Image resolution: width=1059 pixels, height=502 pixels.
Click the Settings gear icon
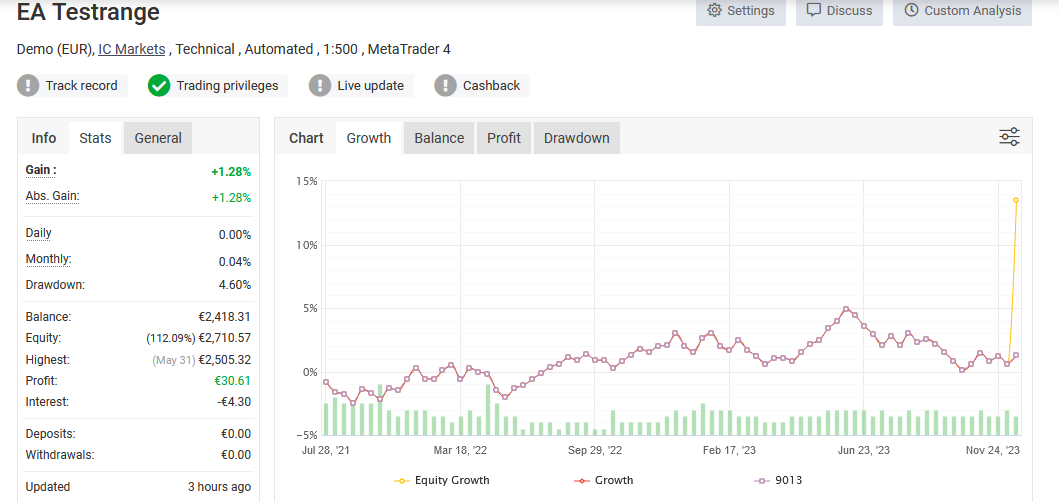click(714, 11)
